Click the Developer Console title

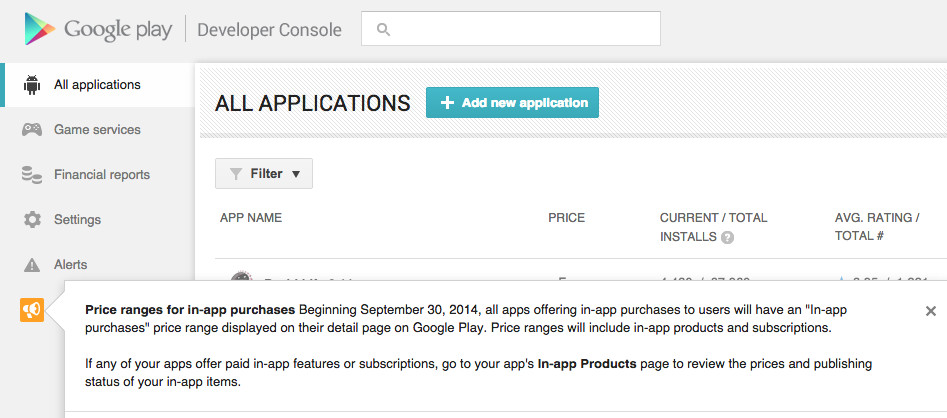(x=269, y=30)
